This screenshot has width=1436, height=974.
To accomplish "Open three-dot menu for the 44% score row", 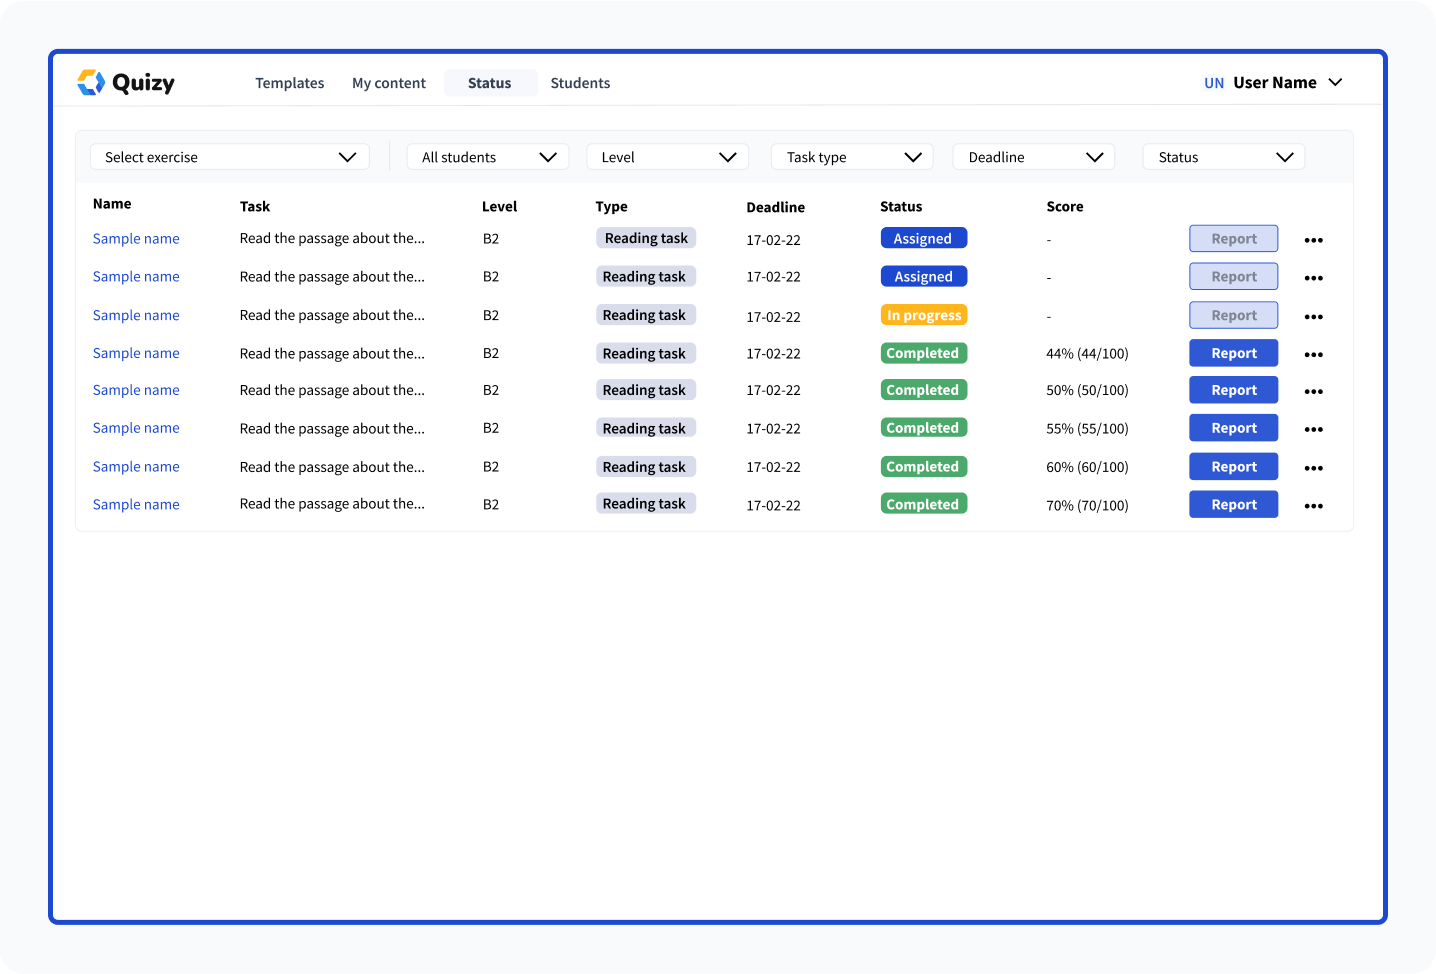I will [1313, 355].
